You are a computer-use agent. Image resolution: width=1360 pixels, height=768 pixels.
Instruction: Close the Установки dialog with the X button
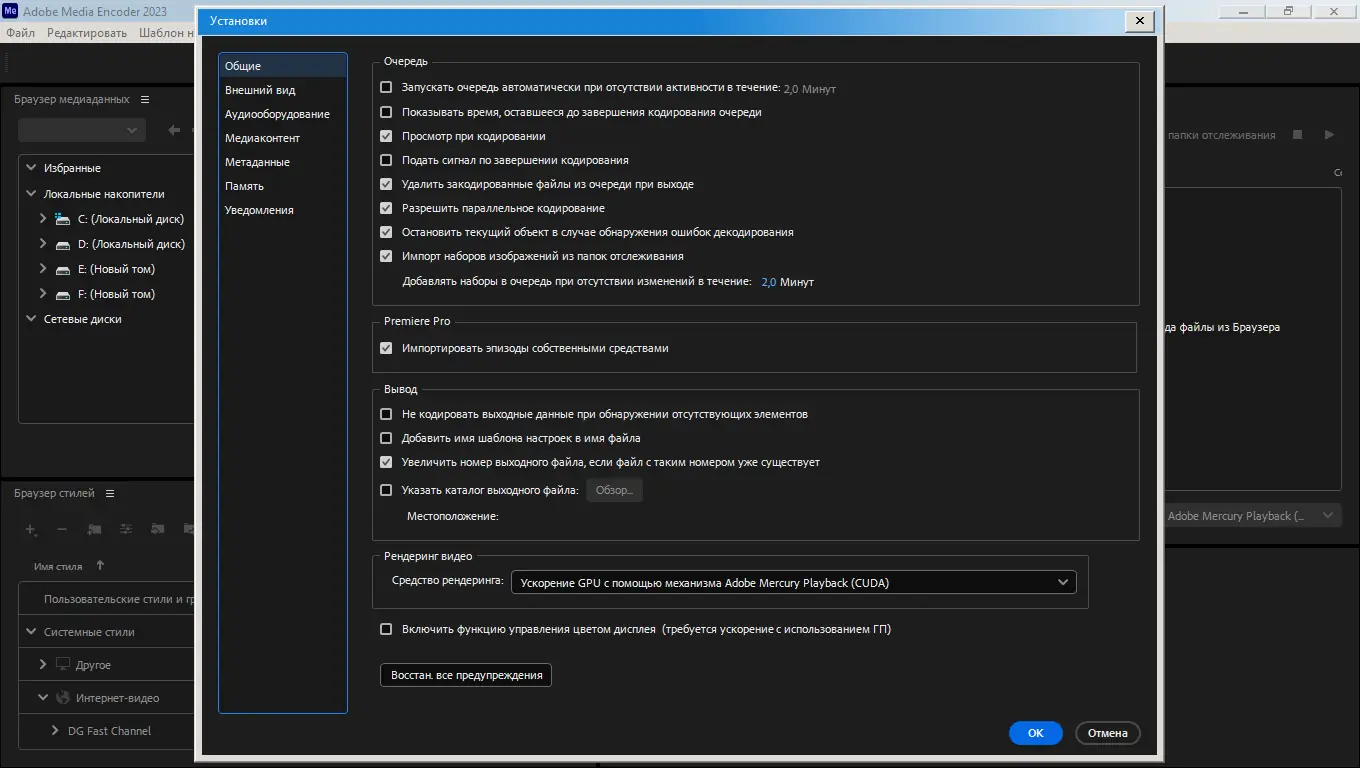1140,21
